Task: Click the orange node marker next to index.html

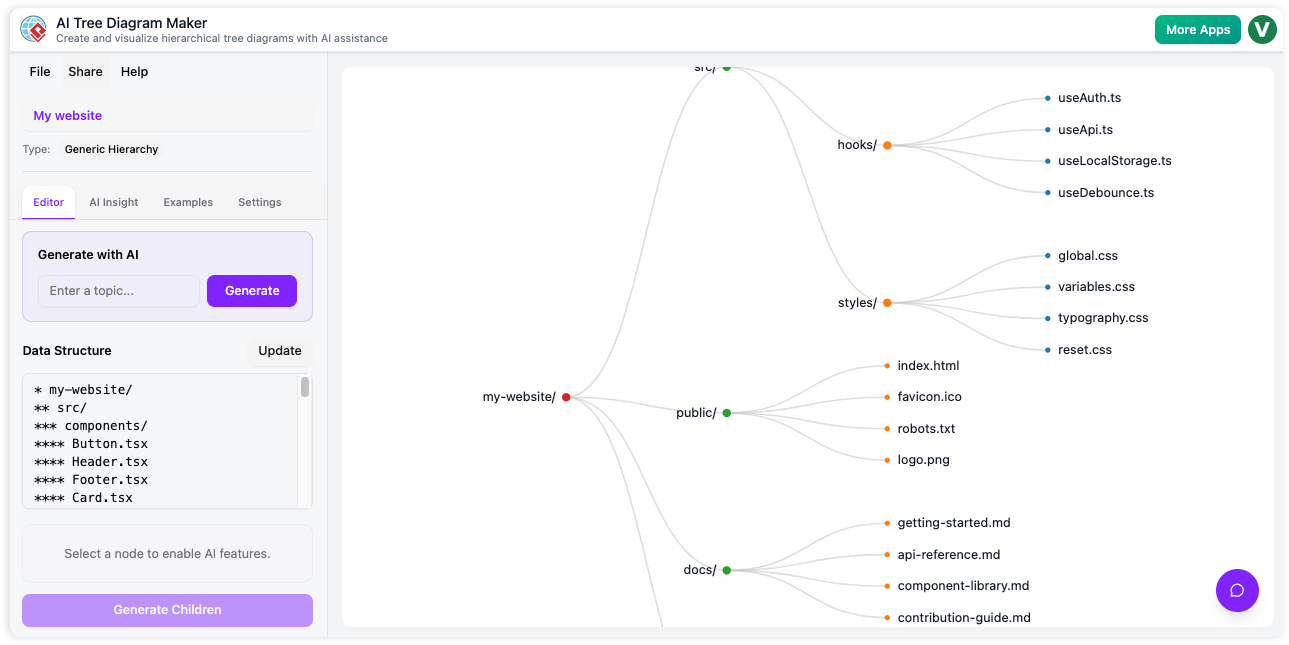Action: (887, 365)
